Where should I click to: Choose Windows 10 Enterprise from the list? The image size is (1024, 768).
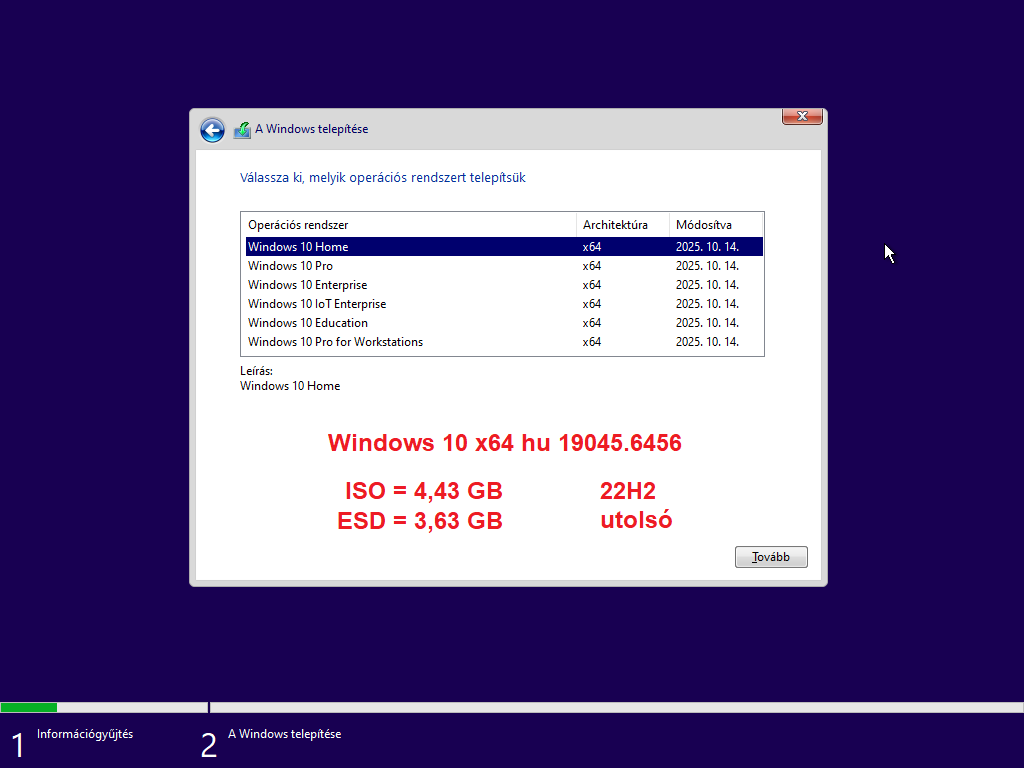coord(504,285)
